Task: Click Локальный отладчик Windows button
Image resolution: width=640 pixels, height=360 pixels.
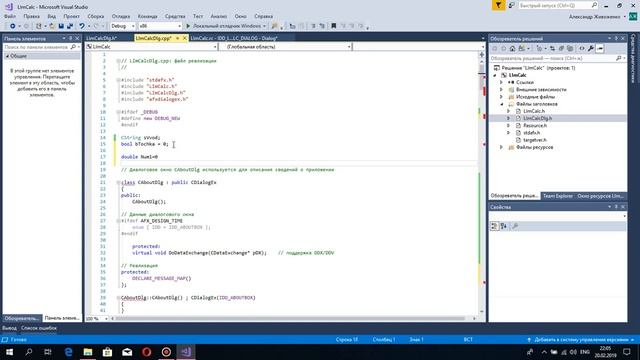Action: pyautogui.click(x=226, y=26)
